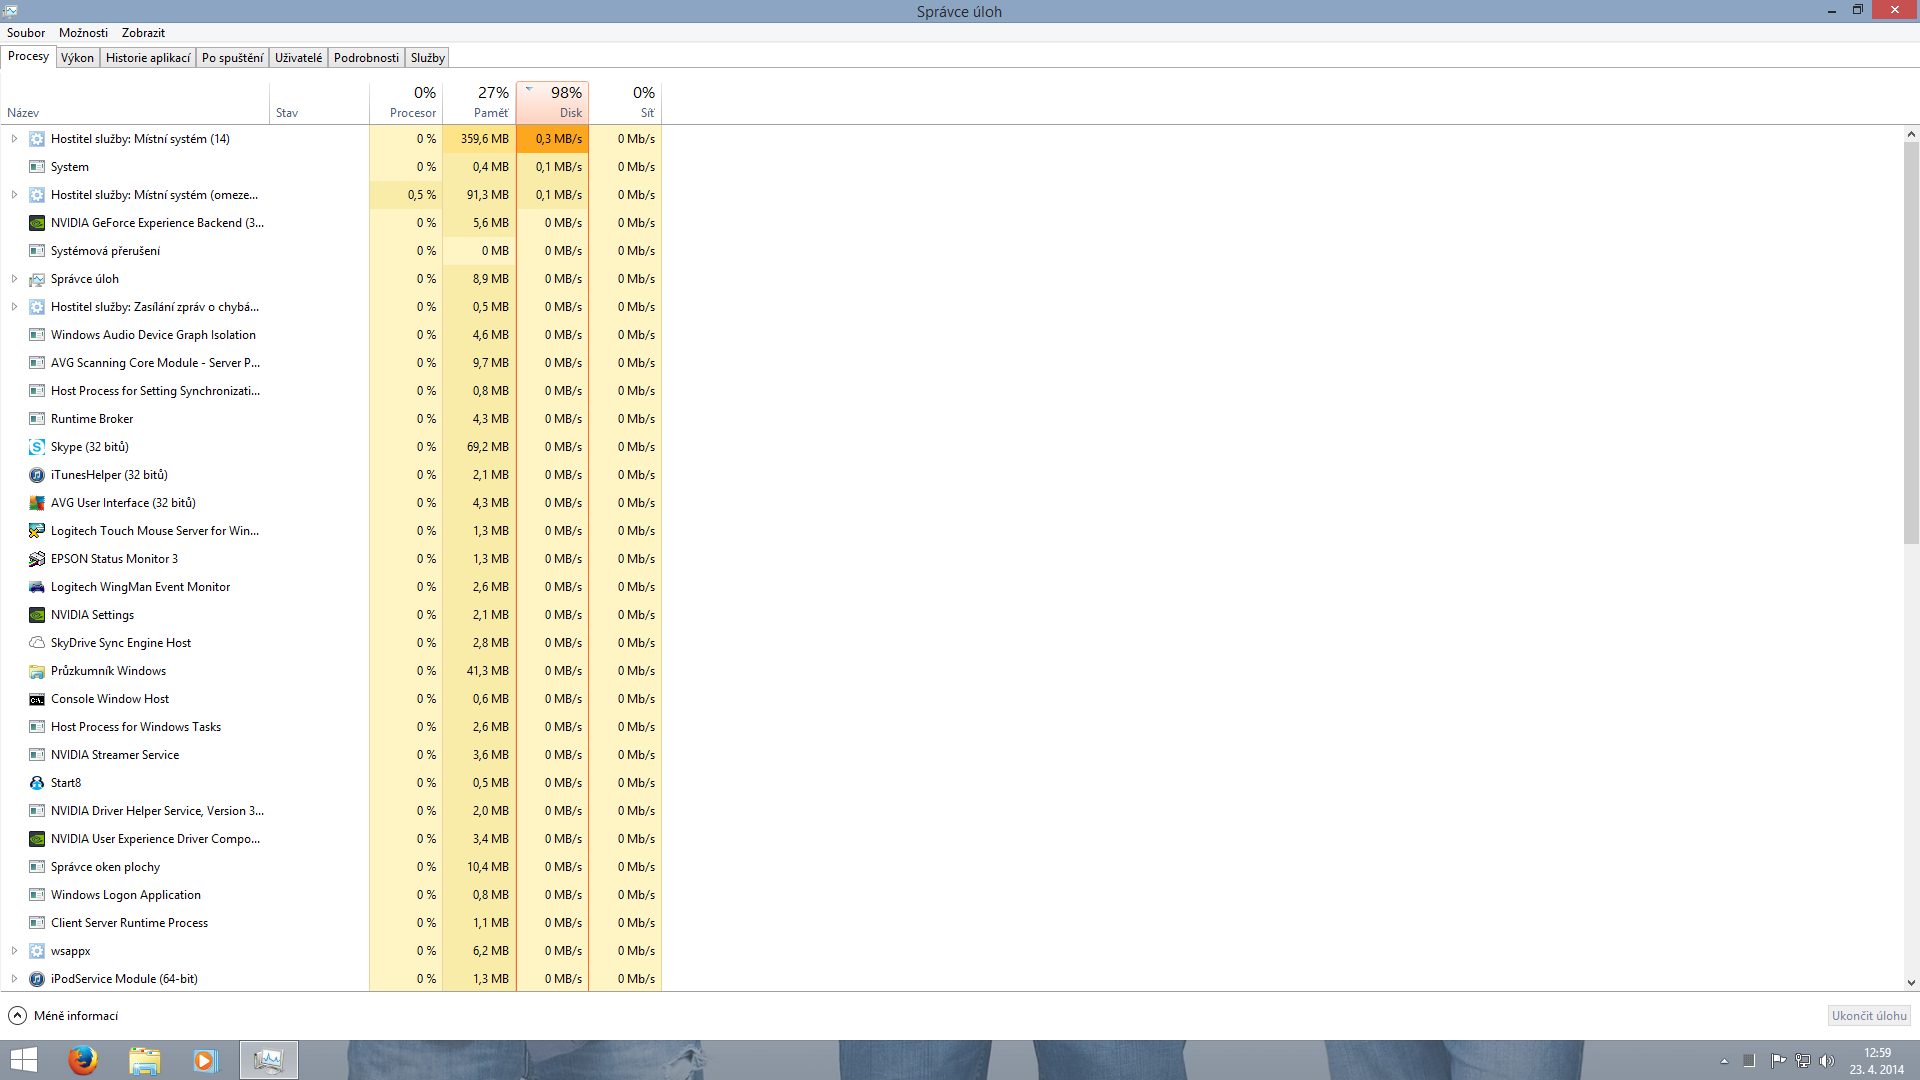Click the Logitech WingMan Event Monitor icon
The width and height of the screenshot is (1920, 1080).
click(37, 587)
